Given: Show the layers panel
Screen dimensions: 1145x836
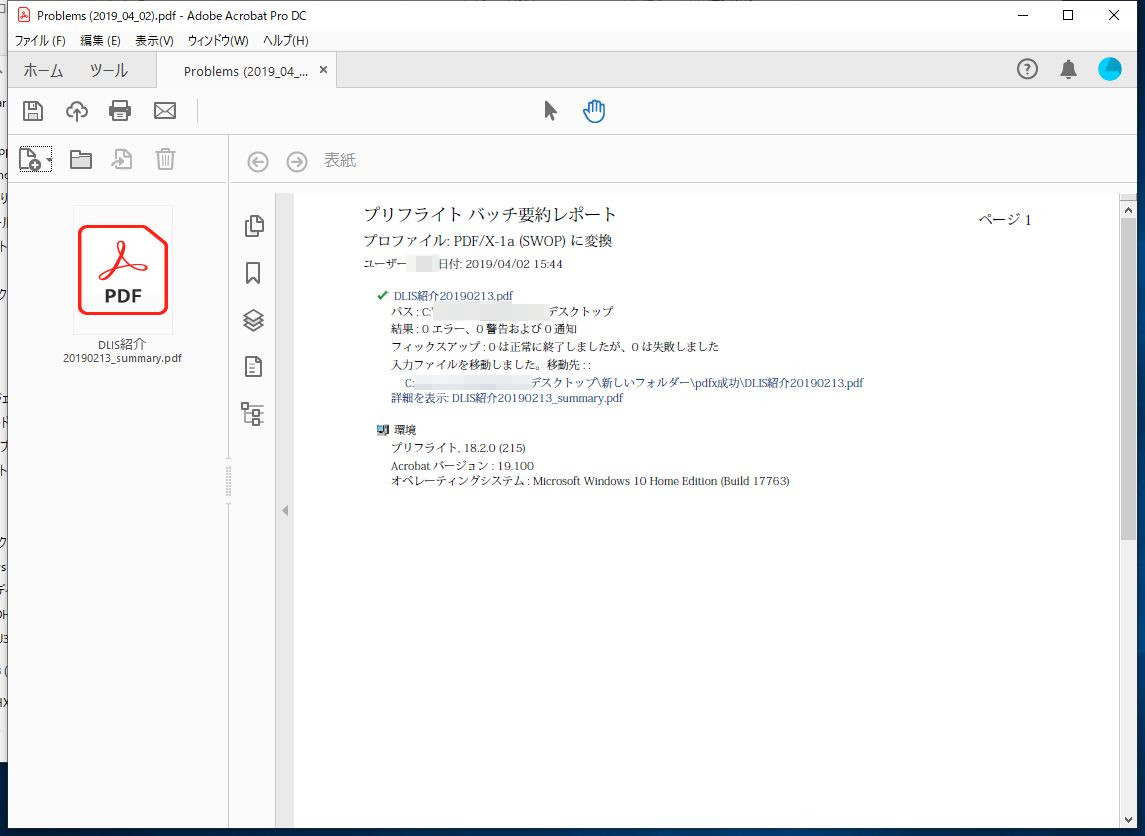Looking at the screenshot, I should click(254, 320).
